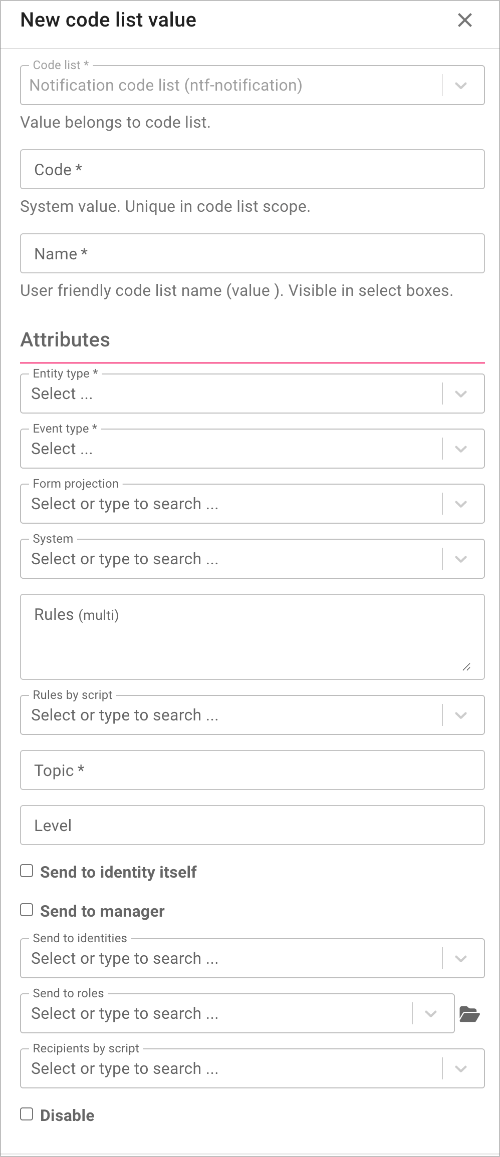
Task: Open the folder icon next to Send to roles
Action: tap(469, 1014)
